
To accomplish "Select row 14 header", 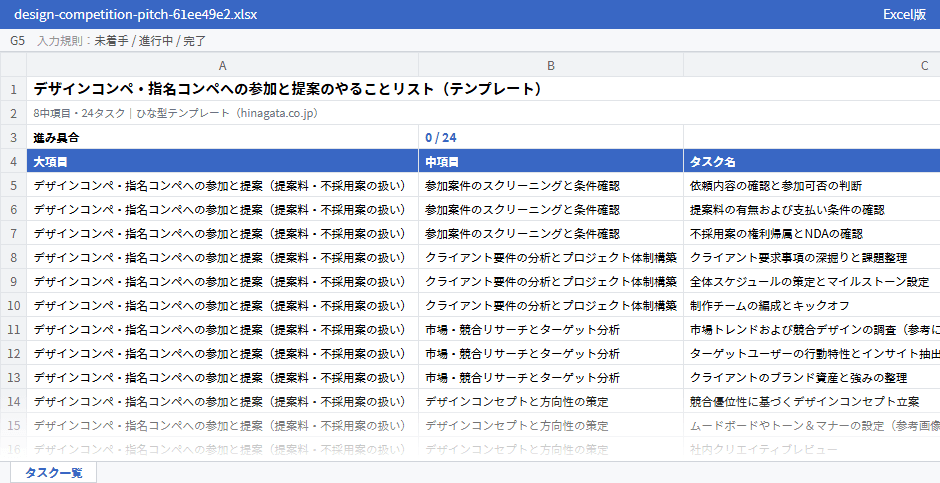I will click(13, 401).
